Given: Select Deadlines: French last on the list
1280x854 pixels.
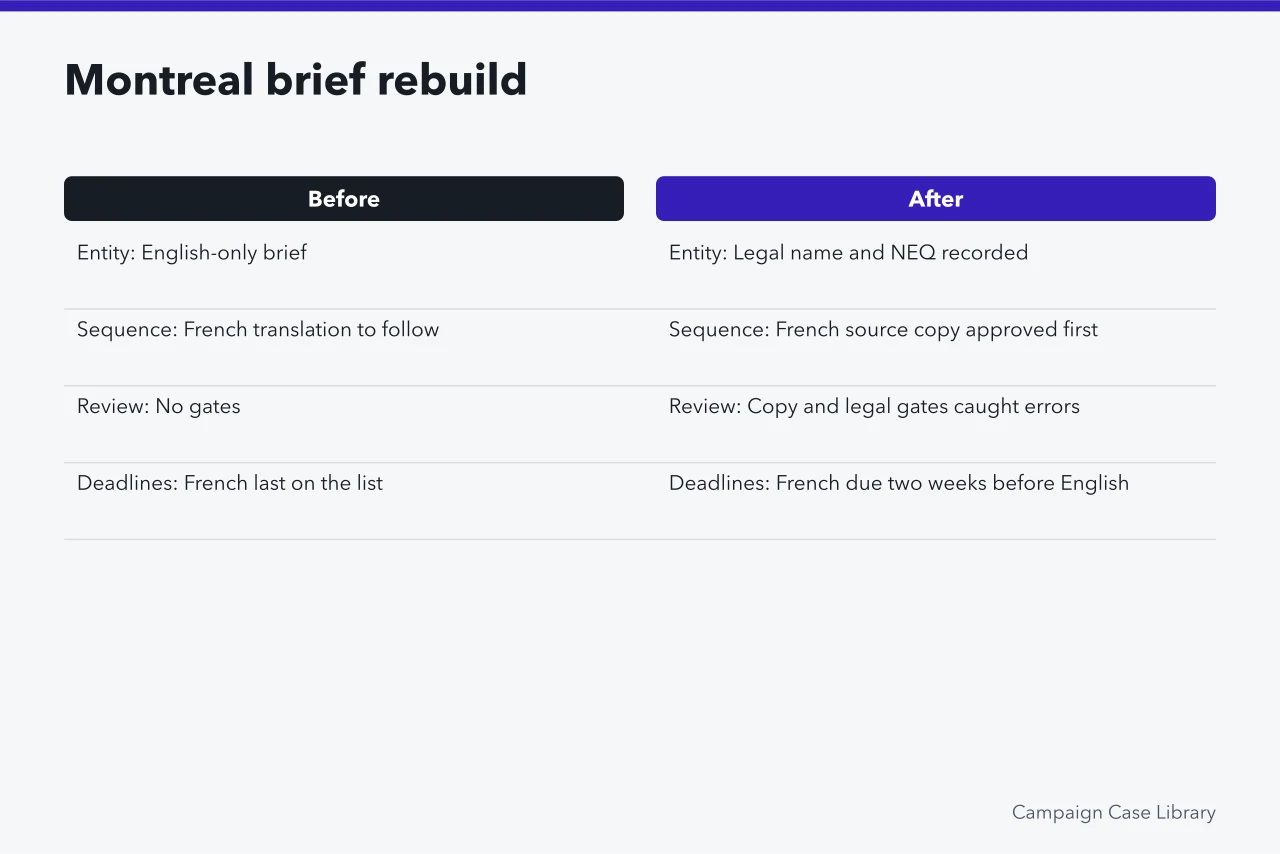Looking at the screenshot, I should 344,502.
